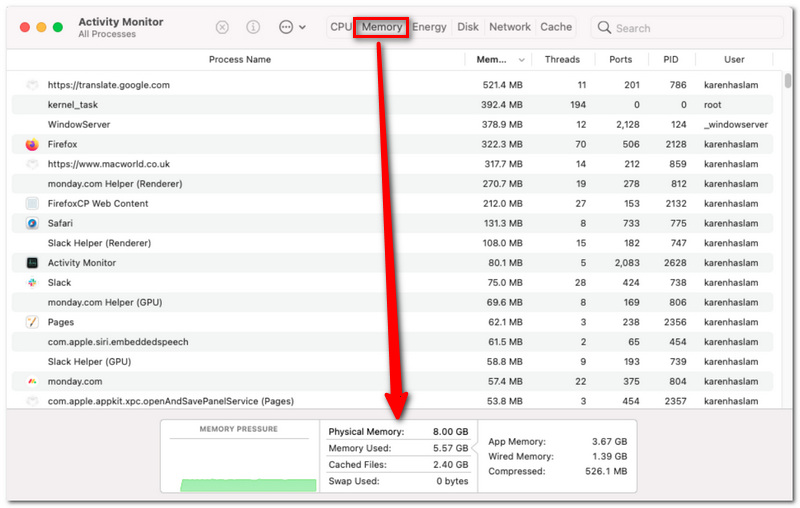The width and height of the screenshot is (800, 508).
Task: Click the Slack icon in process list
Action: [32, 283]
